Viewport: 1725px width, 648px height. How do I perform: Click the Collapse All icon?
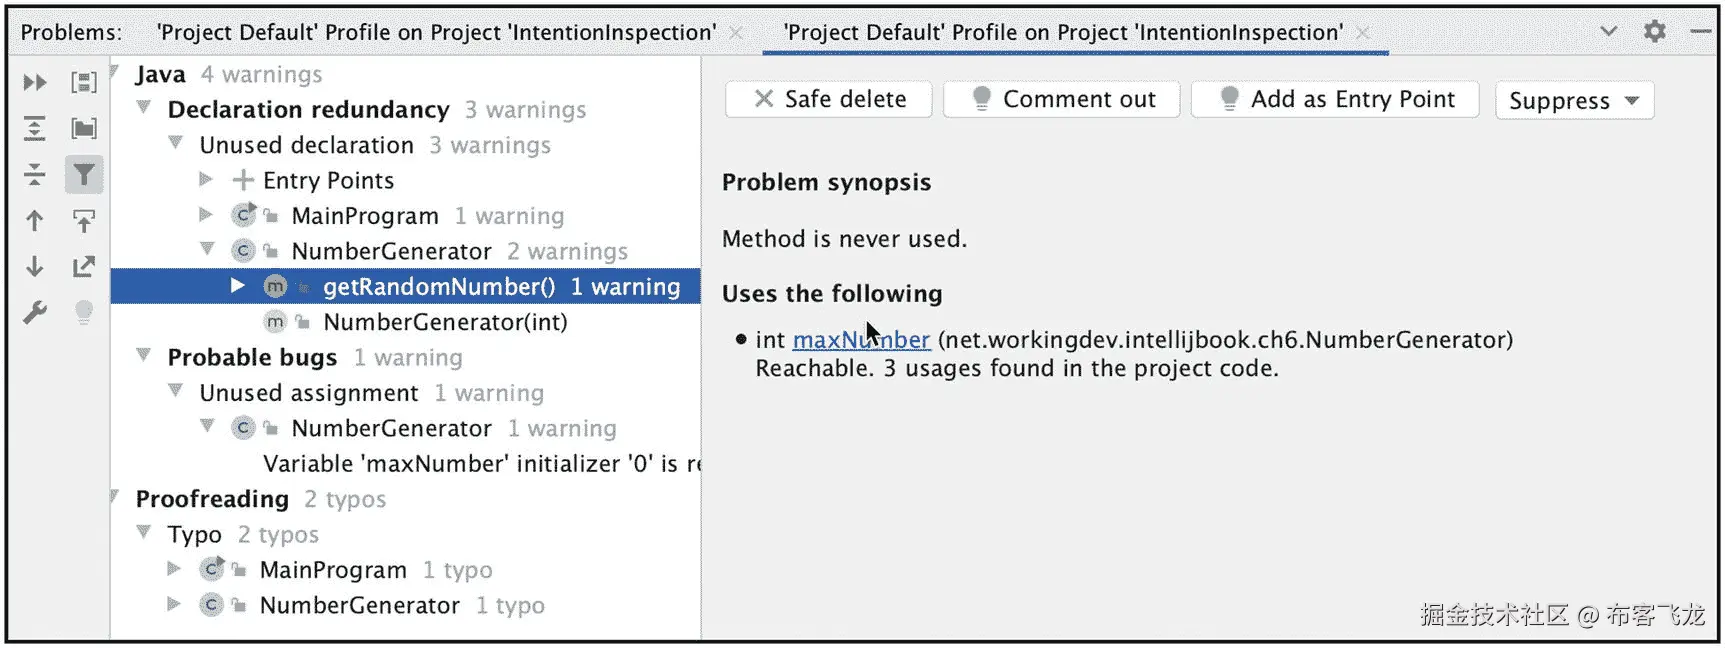tap(35, 175)
